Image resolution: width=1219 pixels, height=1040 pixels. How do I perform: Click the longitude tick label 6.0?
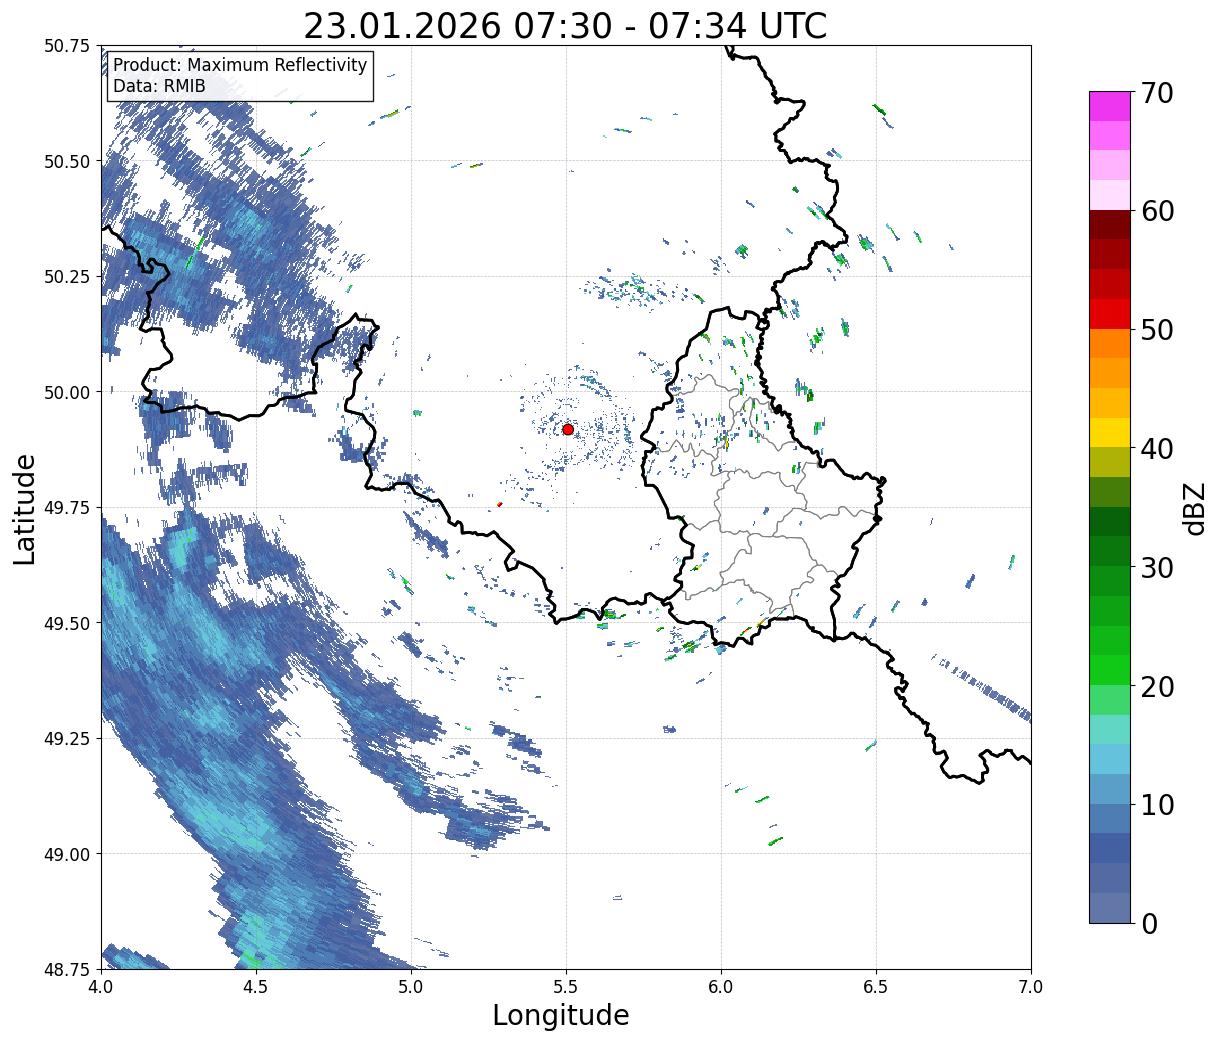(x=721, y=987)
